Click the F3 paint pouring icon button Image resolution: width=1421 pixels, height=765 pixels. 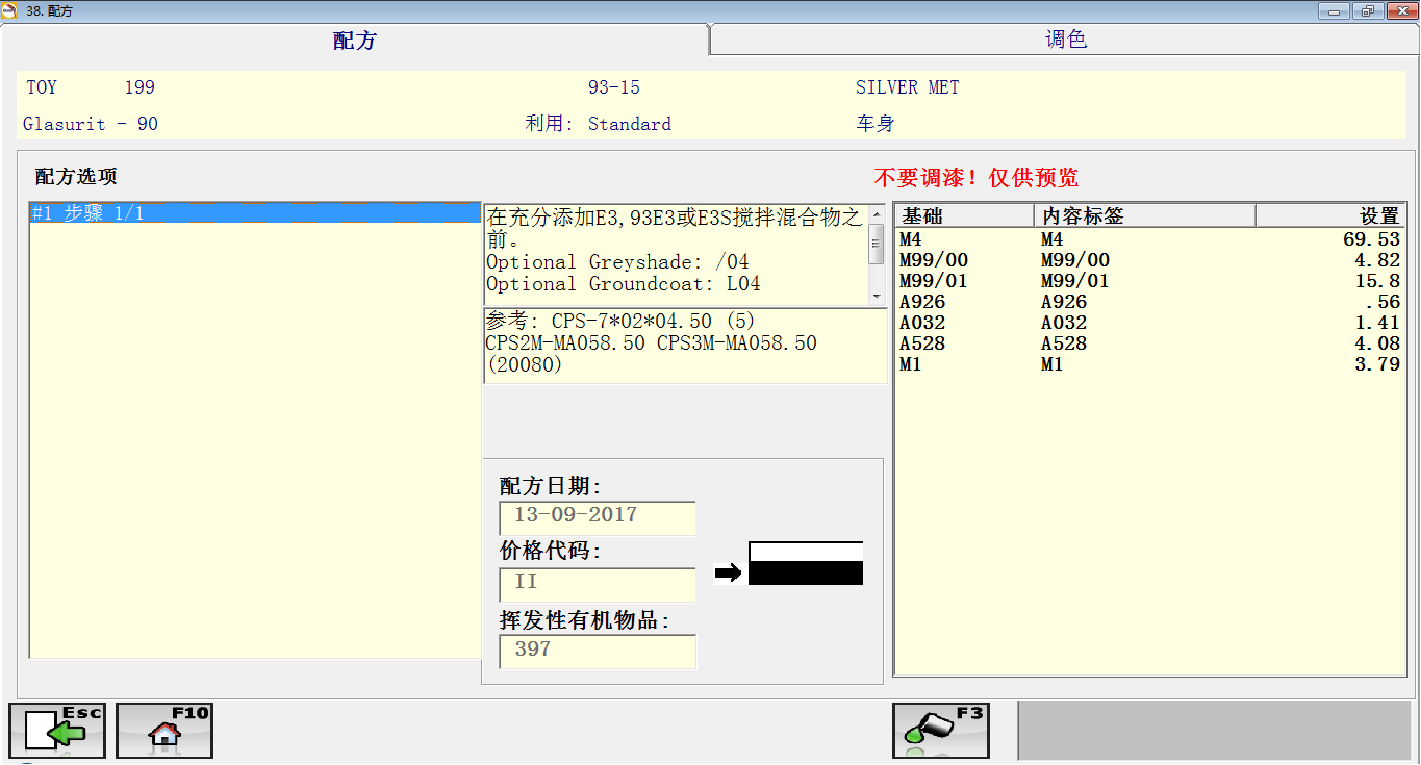940,731
